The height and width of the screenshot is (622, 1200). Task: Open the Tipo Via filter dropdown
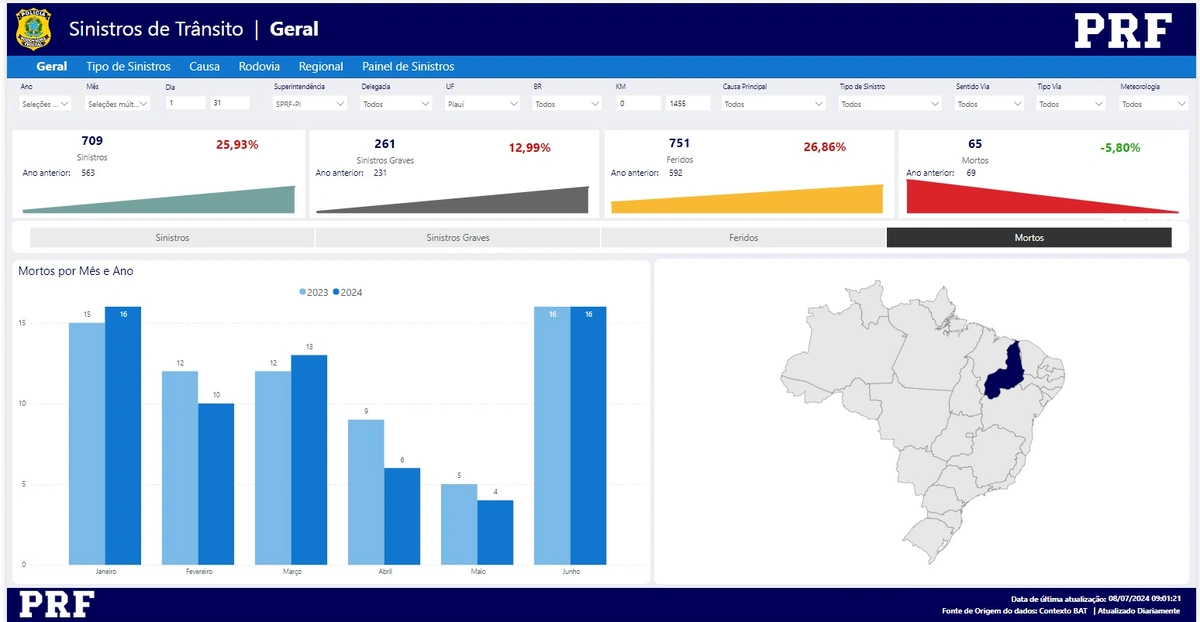[1072, 103]
